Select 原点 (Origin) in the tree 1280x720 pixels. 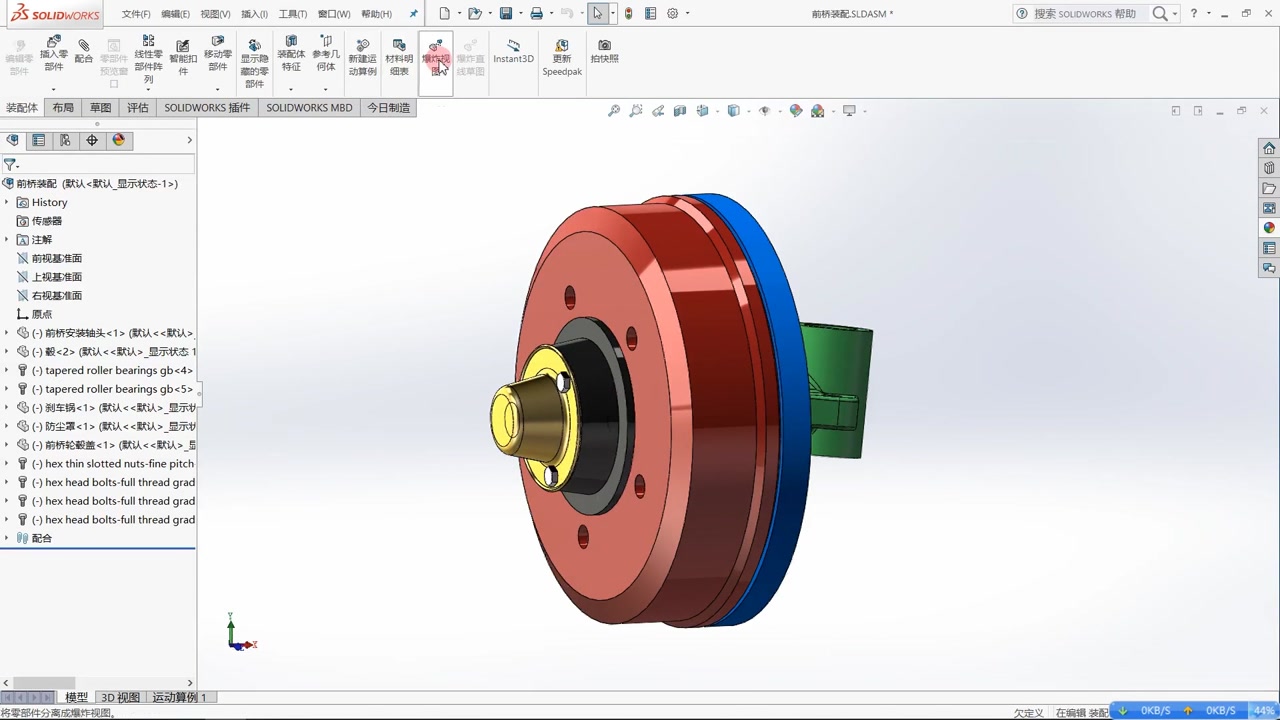[x=42, y=314]
